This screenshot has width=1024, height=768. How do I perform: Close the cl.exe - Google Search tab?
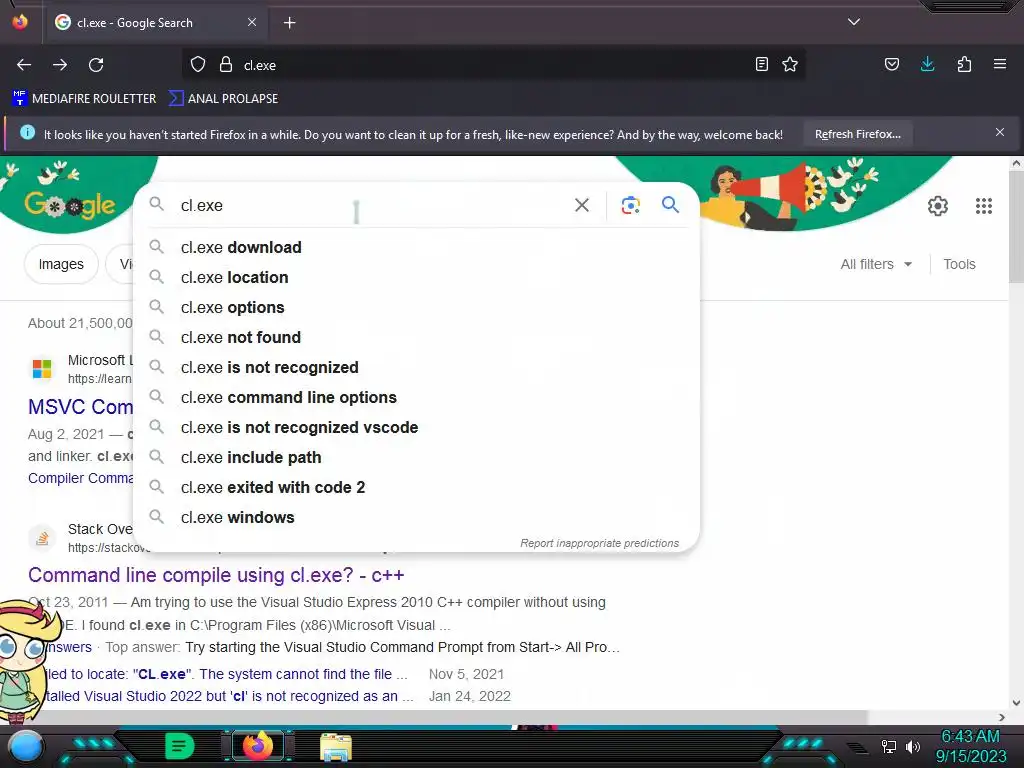[252, 22]
